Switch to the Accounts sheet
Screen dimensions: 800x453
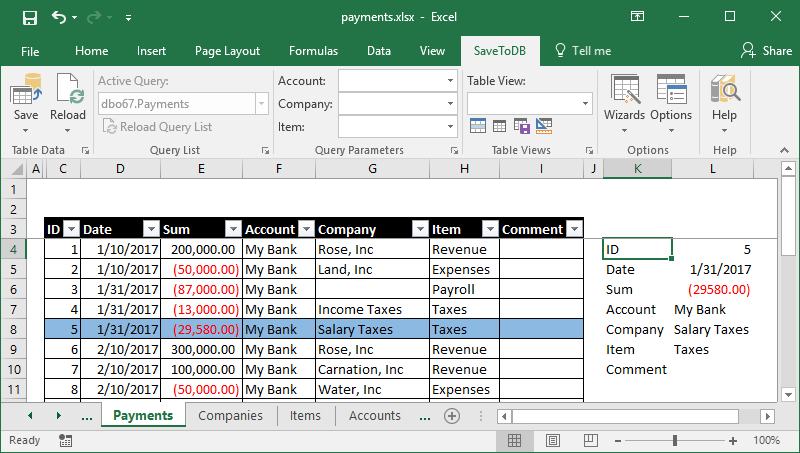click(x=375, y=416)
